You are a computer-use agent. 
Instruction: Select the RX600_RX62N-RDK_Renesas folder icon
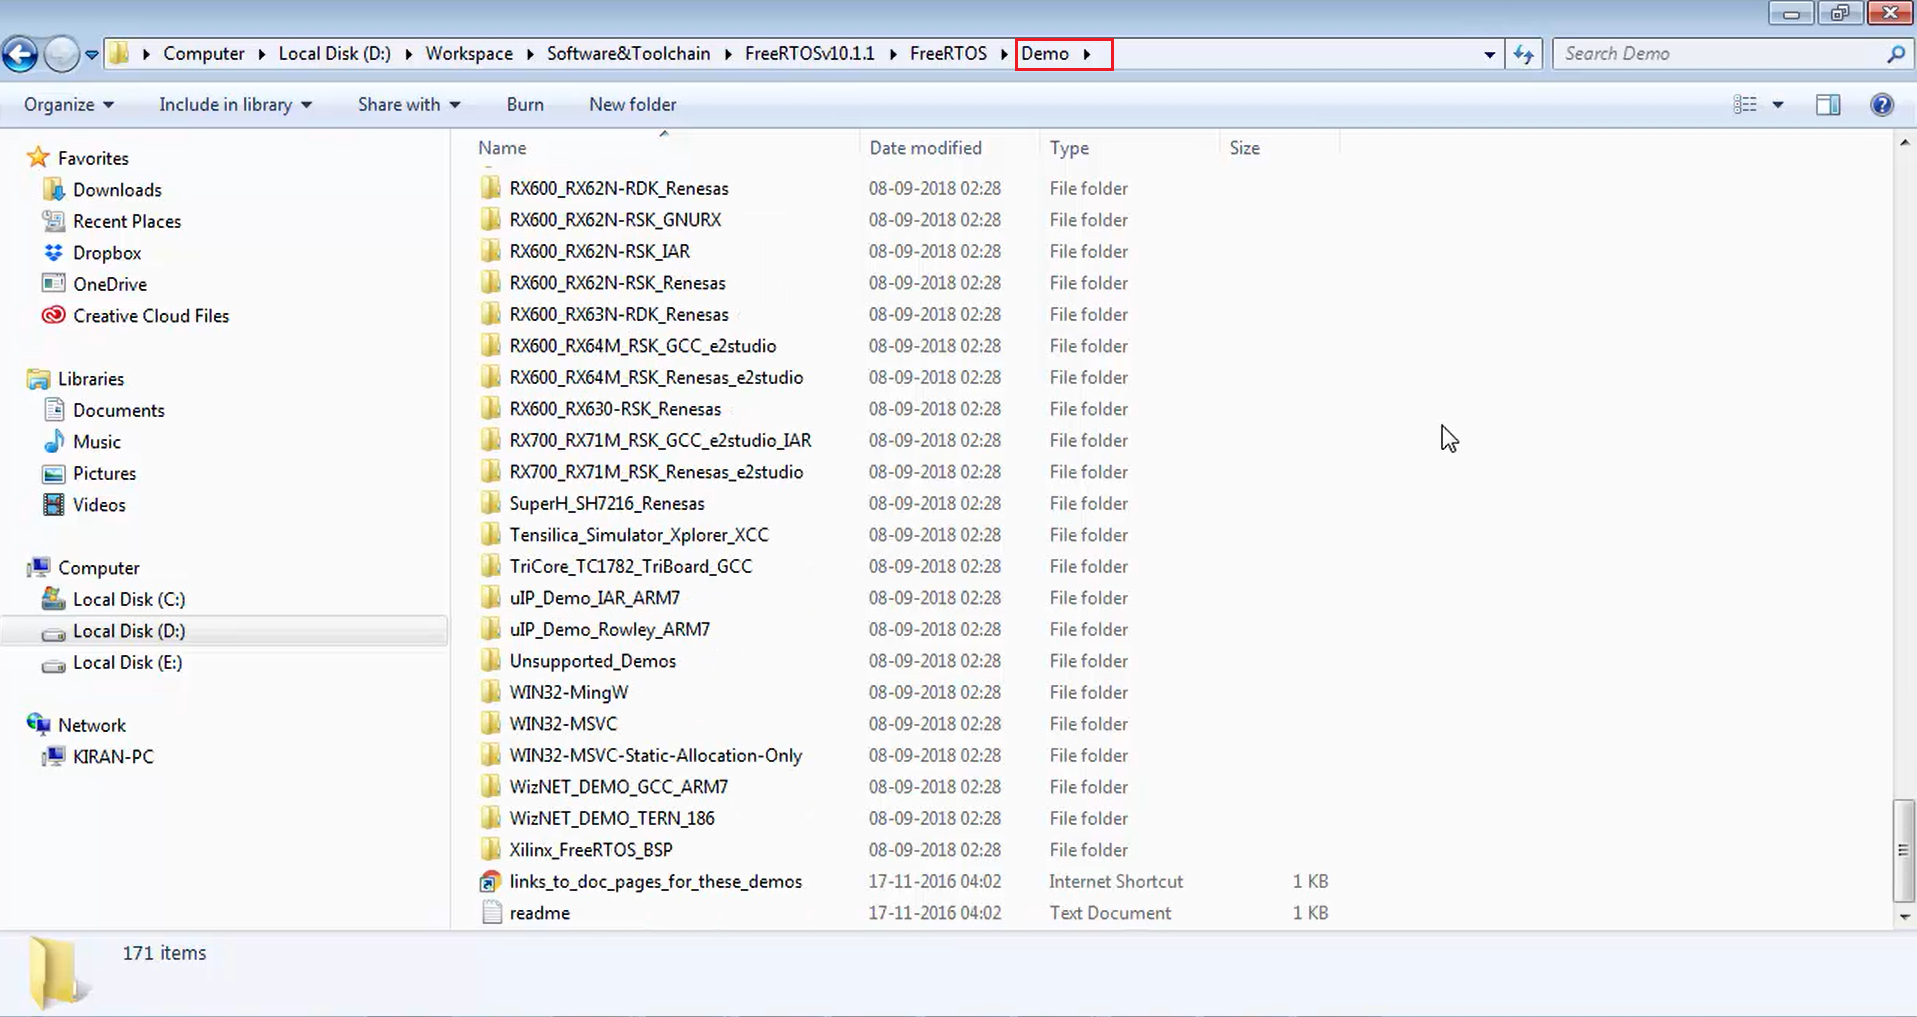pos(490,188)
